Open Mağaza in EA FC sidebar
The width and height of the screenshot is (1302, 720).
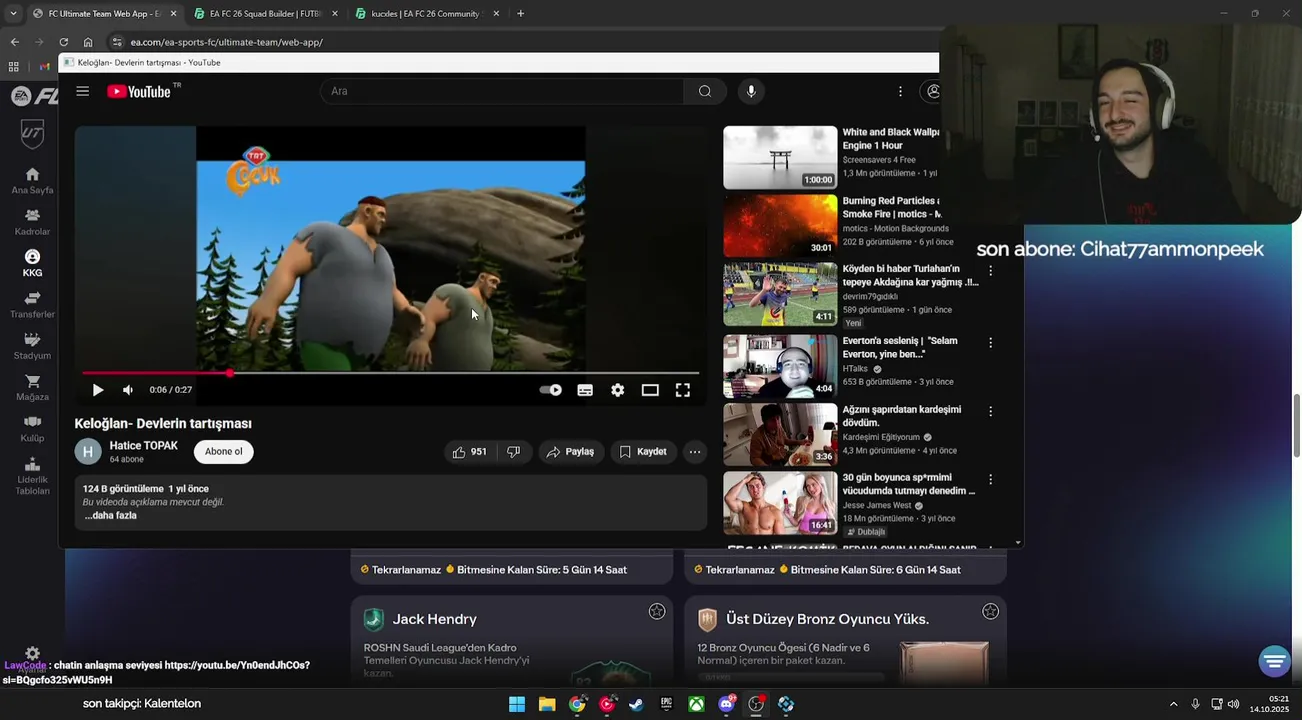(32, 388)
